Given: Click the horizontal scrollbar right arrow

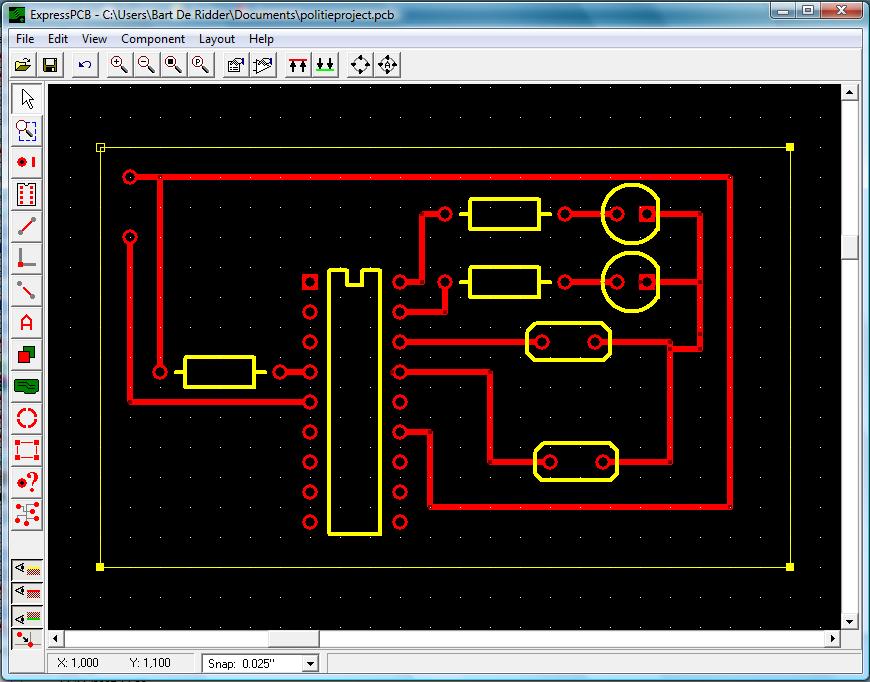Looking at the screenshot, I should (x=832, y=639).
